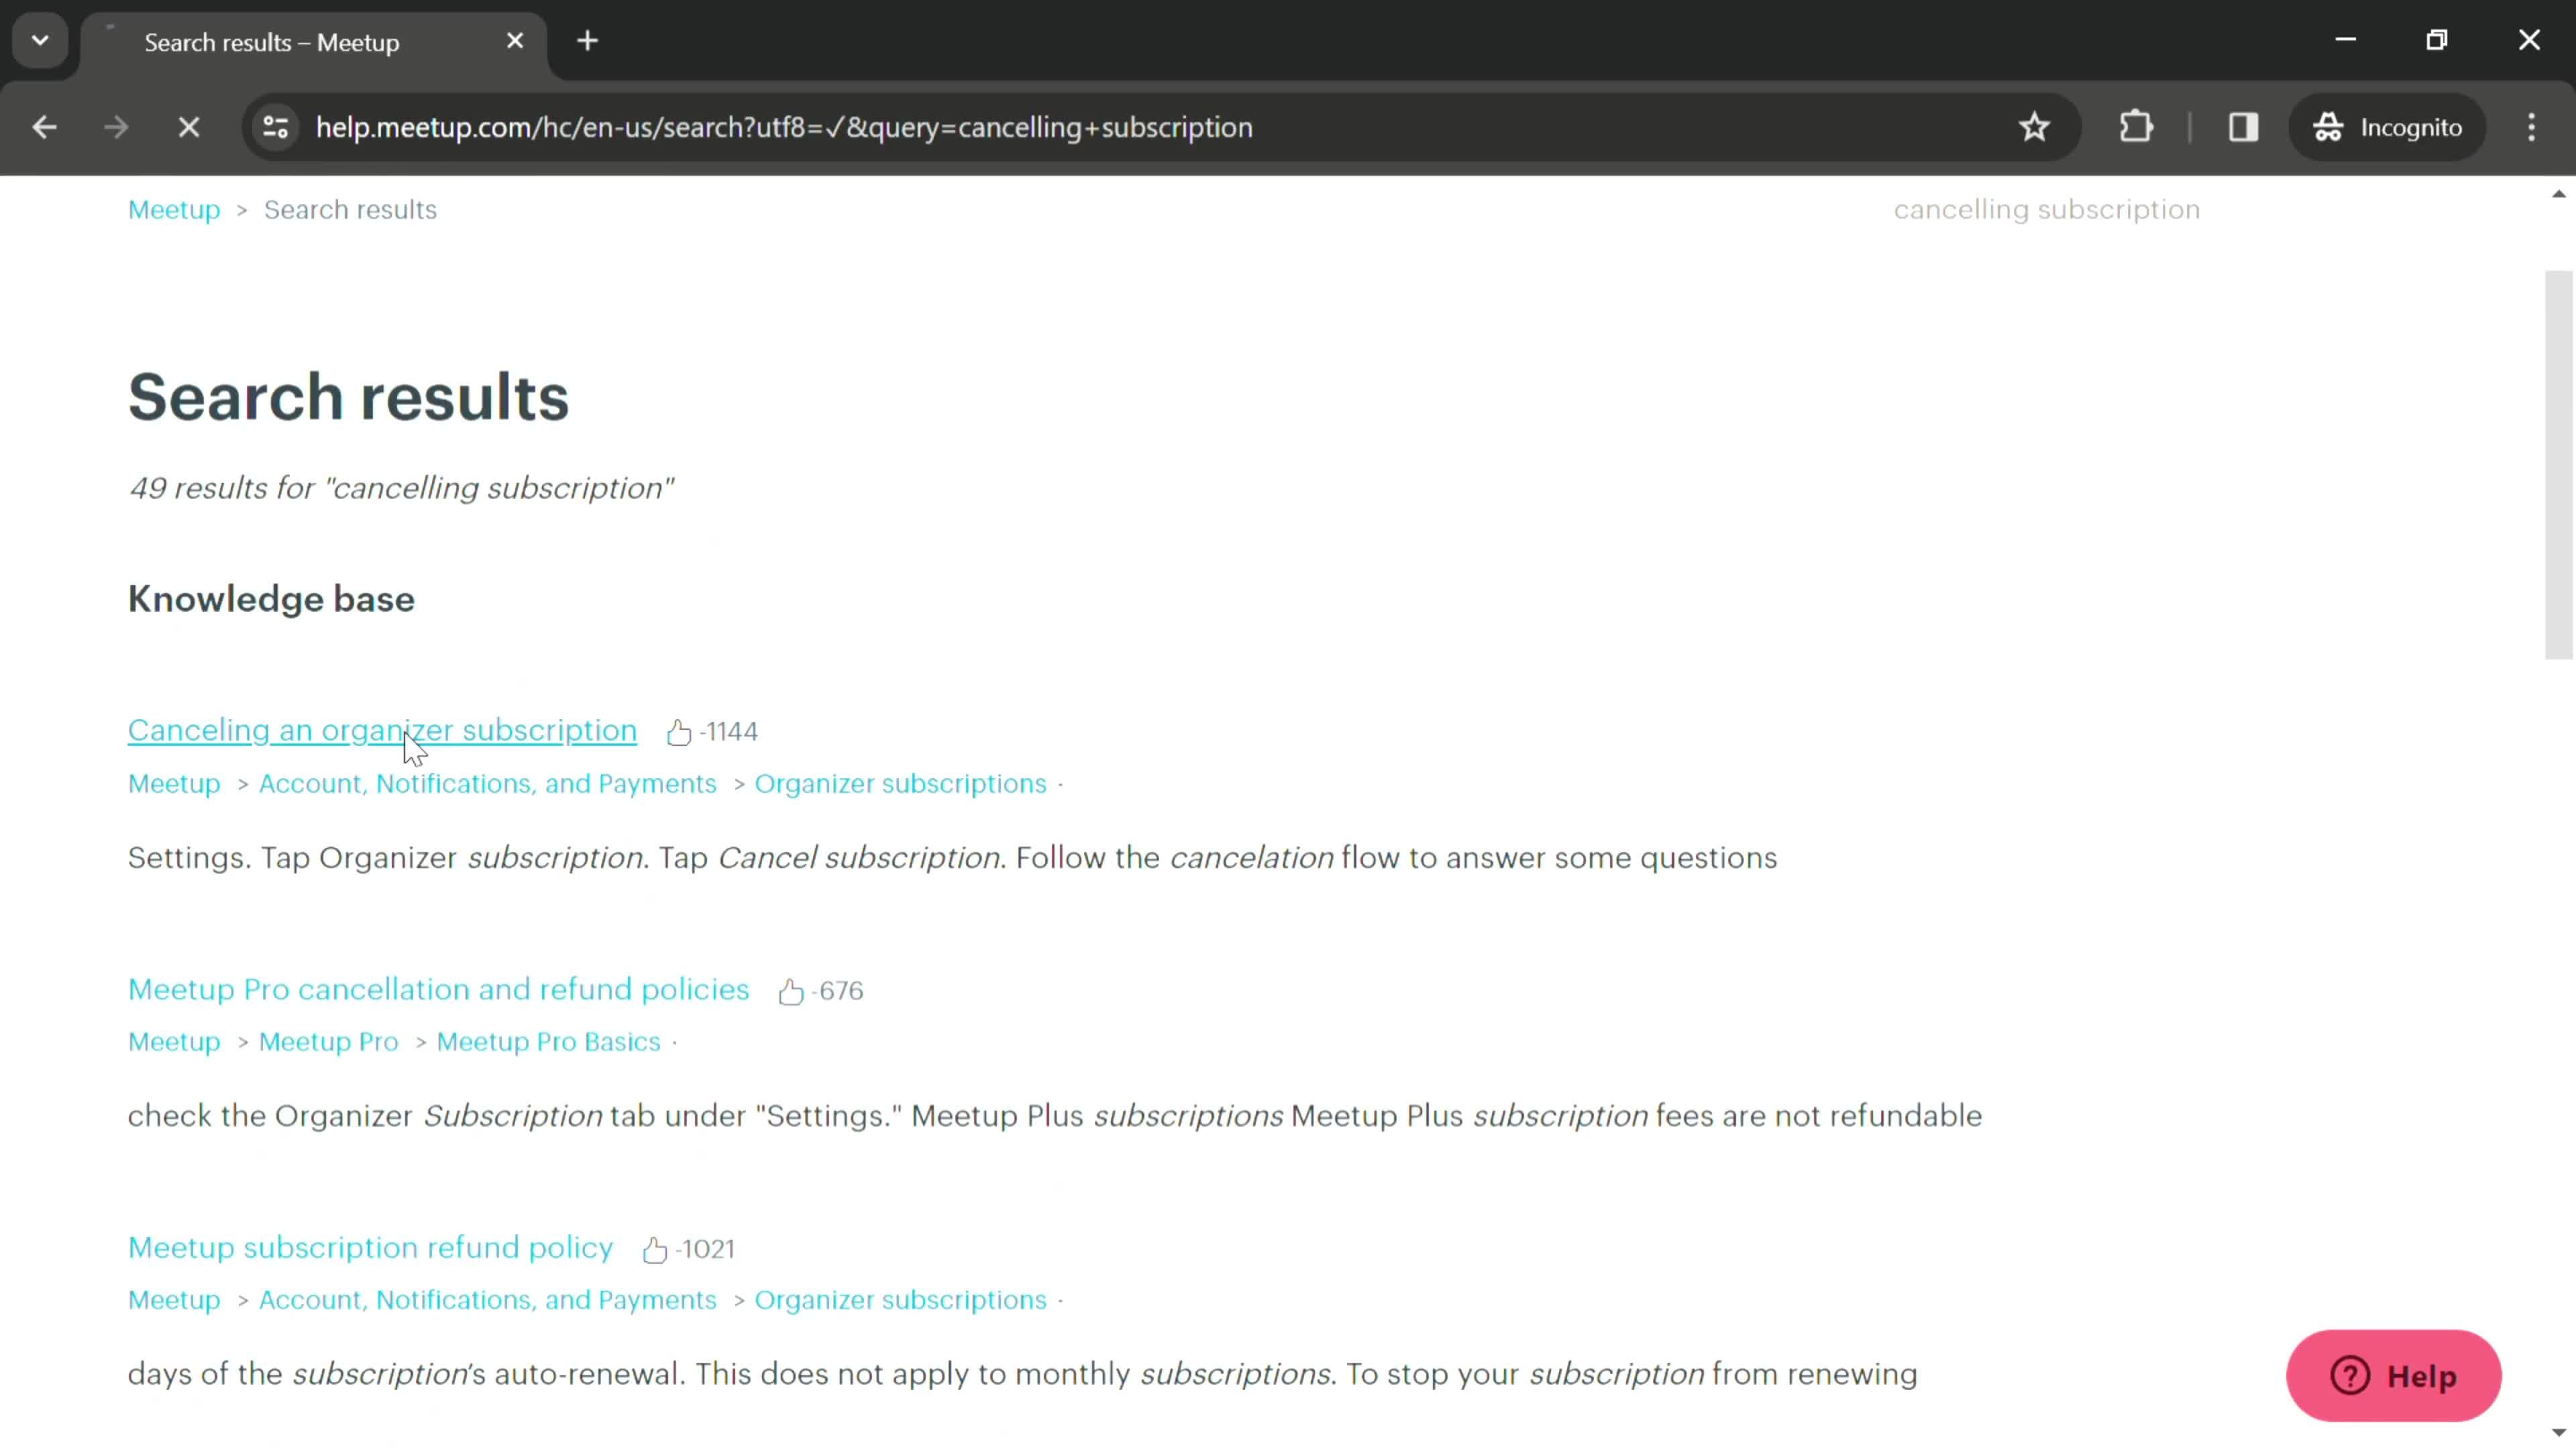The height and width of the screenshot is (1449, 2576).
Task: Click the snippet starting 'check the Organizer Subscription tab'
Action: click(x=1055, y=1116)
